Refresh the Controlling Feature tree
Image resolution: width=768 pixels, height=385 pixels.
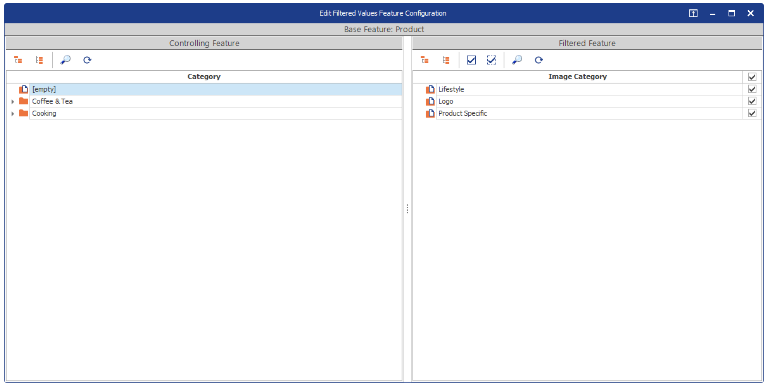(87, 60)
